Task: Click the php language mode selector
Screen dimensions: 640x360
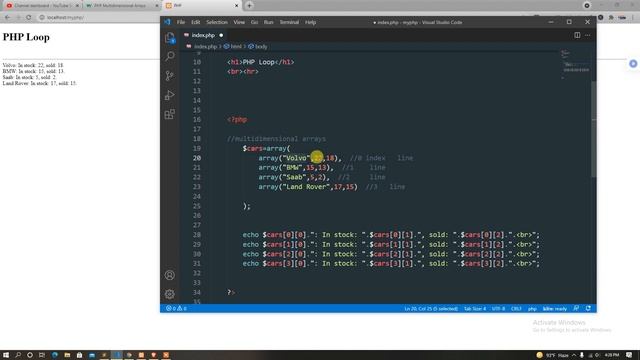Action: pyautogui.click(x=532, y=309)
